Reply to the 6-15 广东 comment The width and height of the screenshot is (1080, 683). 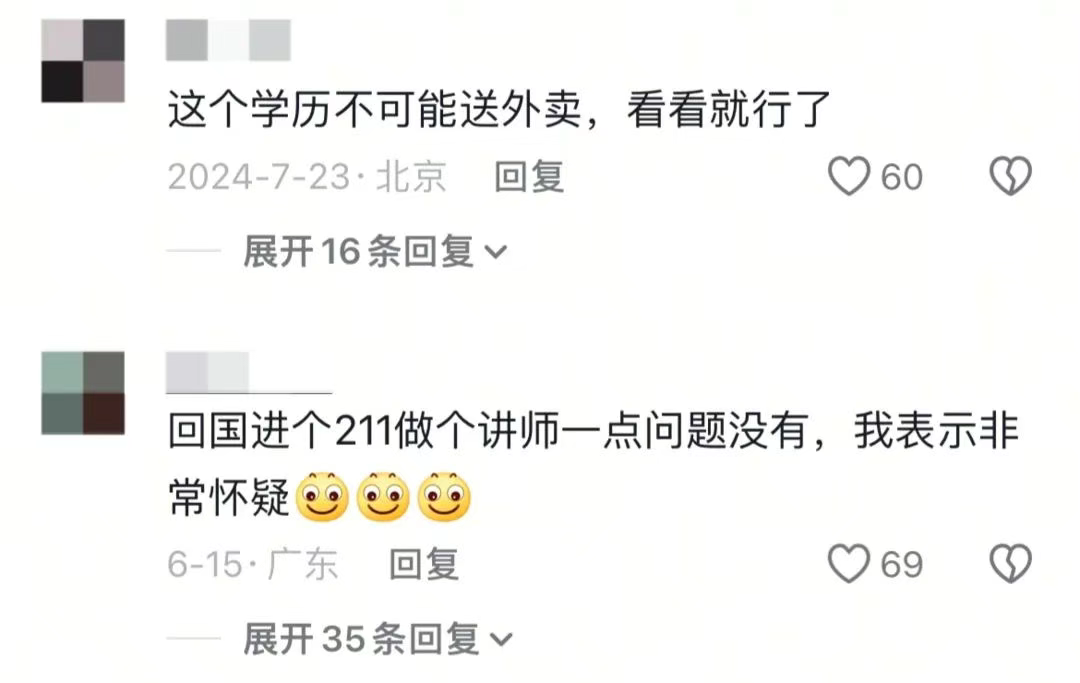pyautogui.click(x=424, y=565)
